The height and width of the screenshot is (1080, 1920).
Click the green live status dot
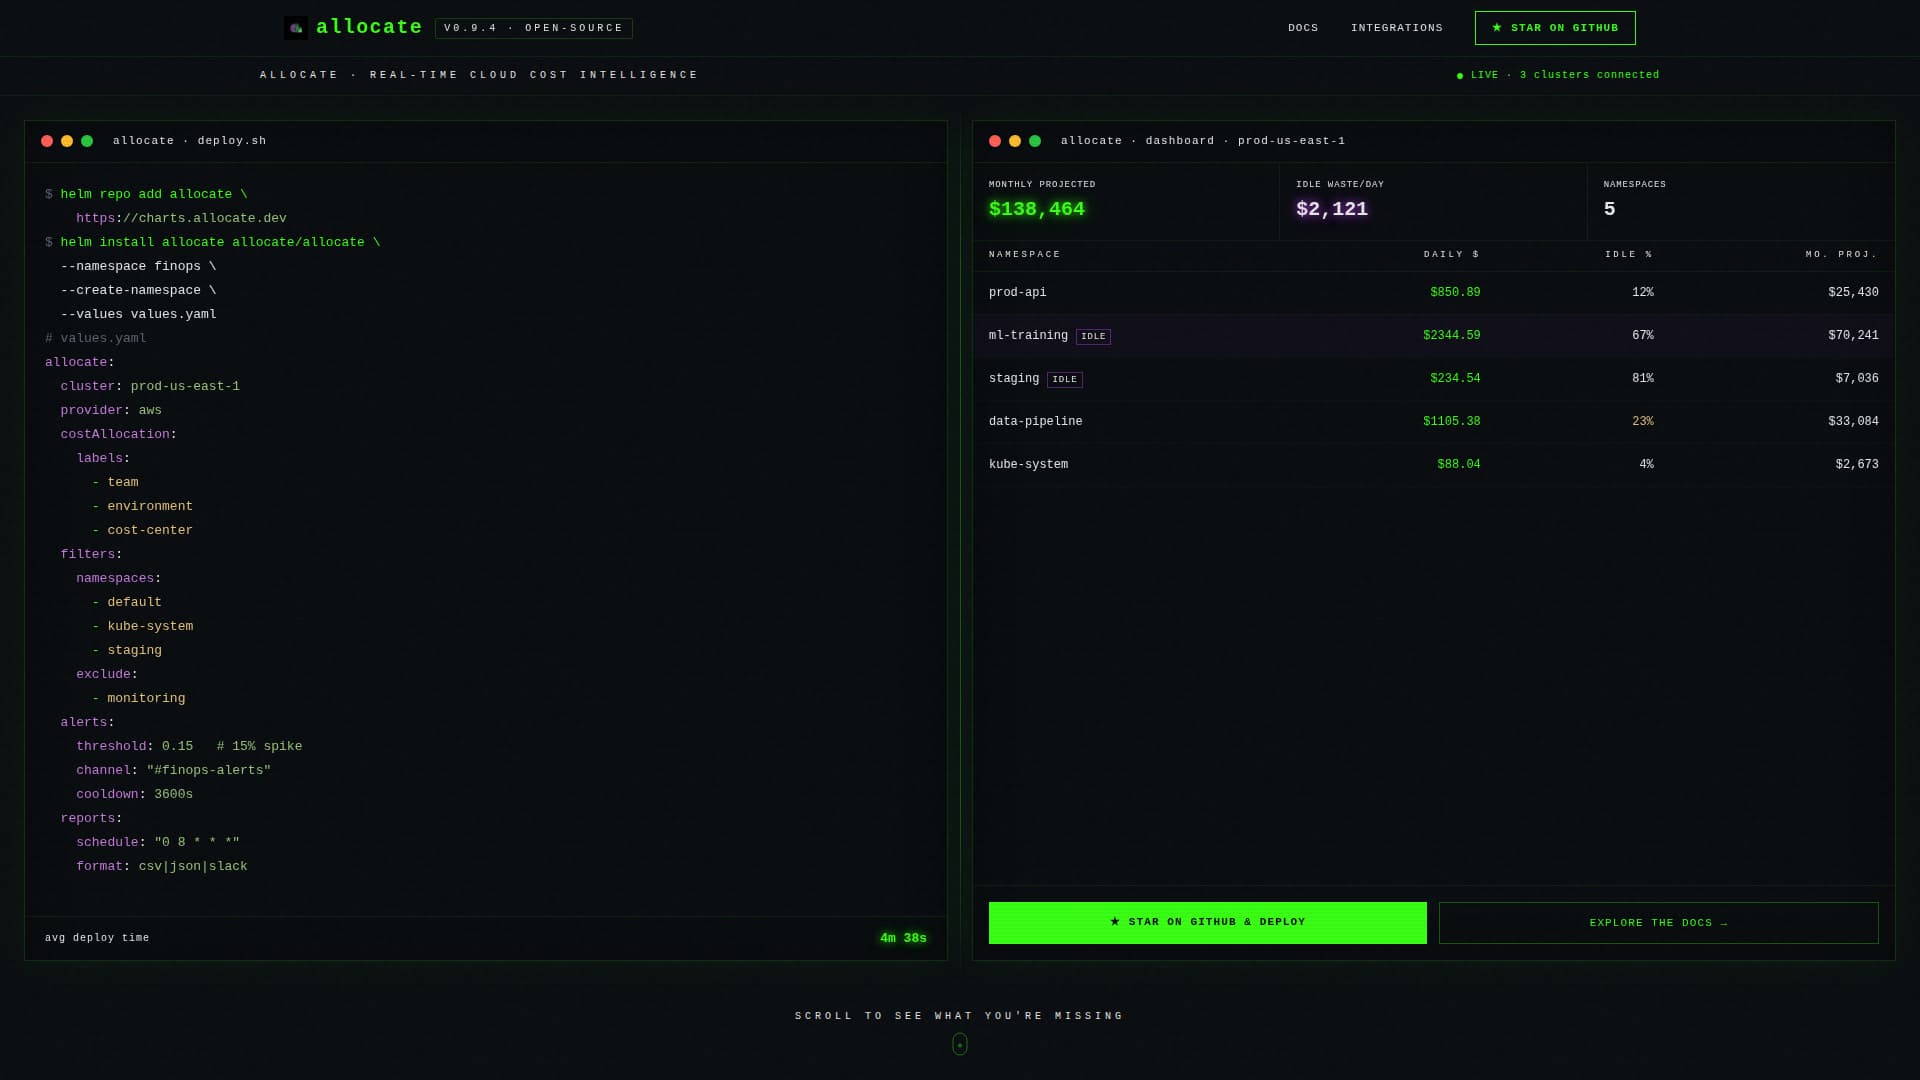[1460, 76]
